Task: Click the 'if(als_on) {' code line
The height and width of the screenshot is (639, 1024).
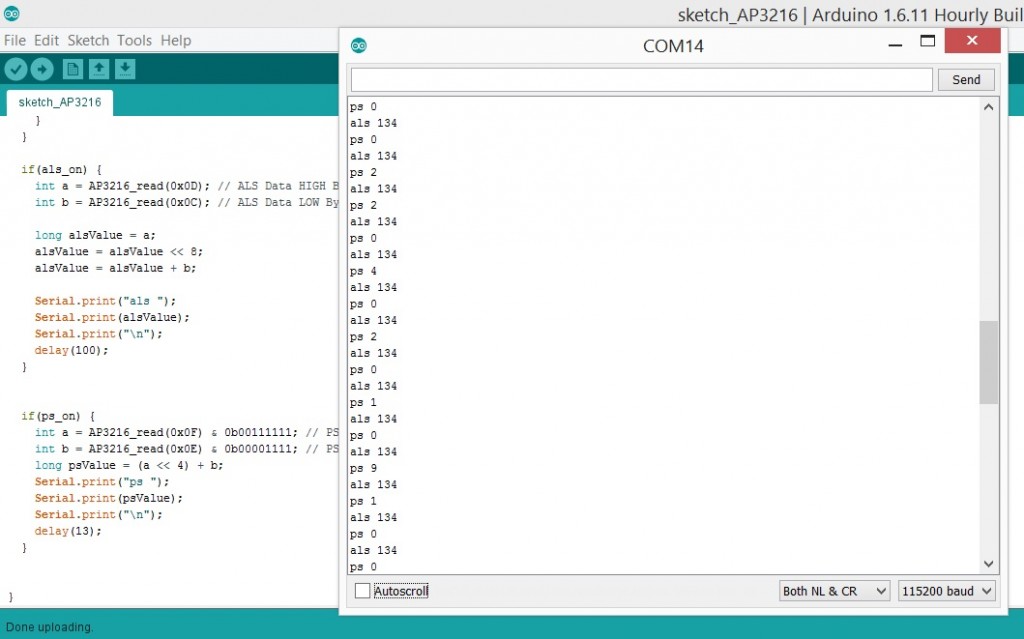Action: (61, 169)
